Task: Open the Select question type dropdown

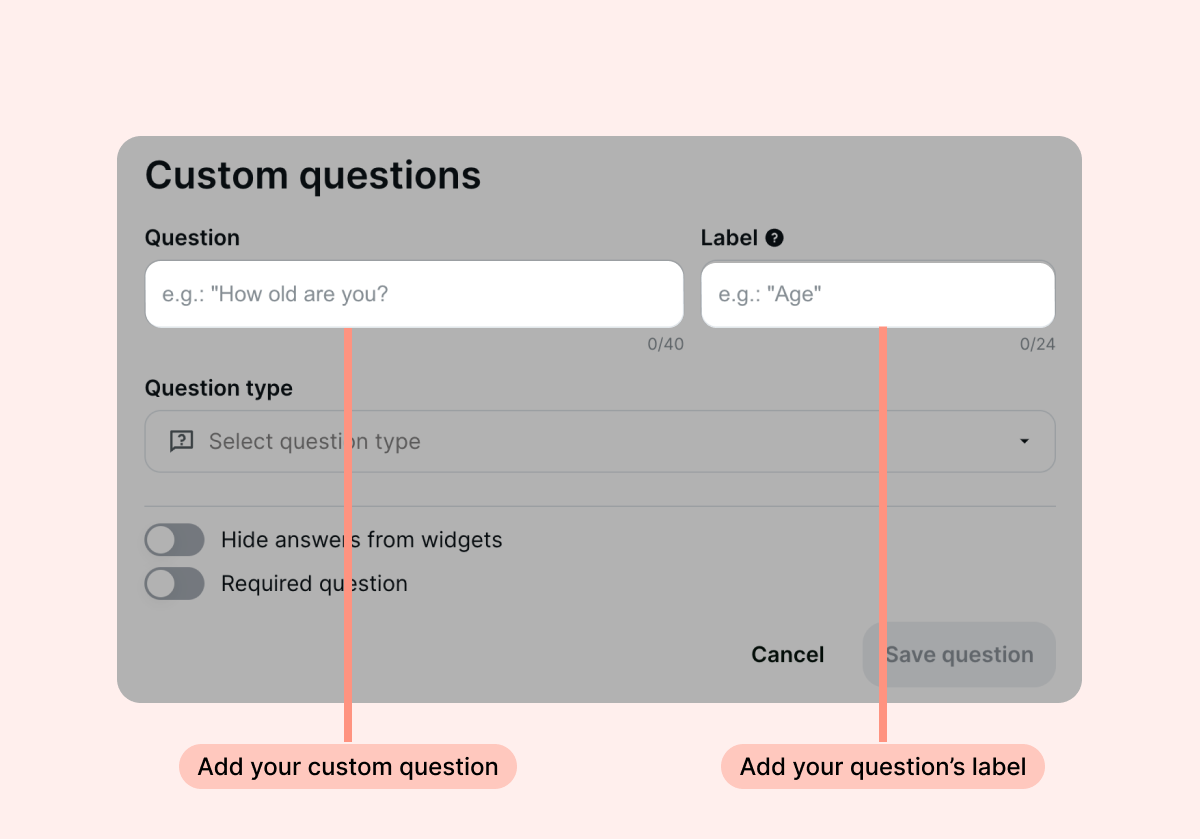Action: tap(600, 441)
